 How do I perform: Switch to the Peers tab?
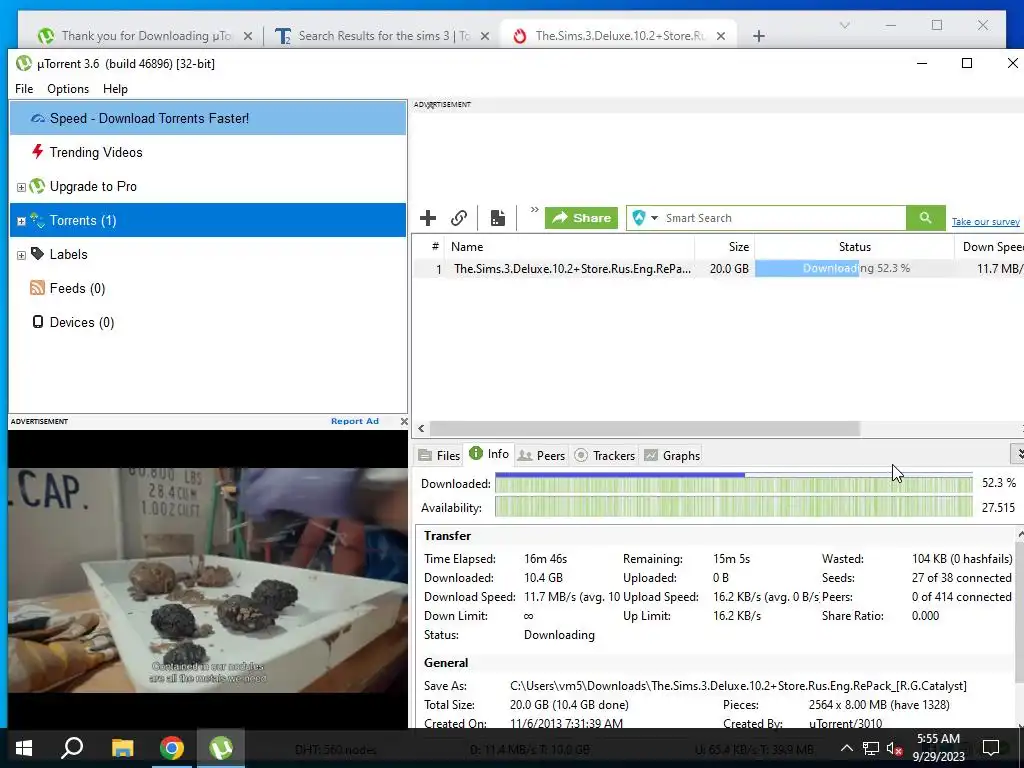(x=541, y=455)
